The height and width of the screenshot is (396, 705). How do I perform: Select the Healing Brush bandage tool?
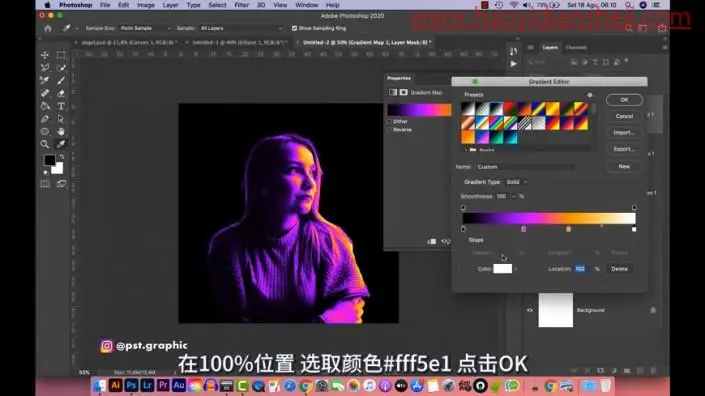[45, 93]
